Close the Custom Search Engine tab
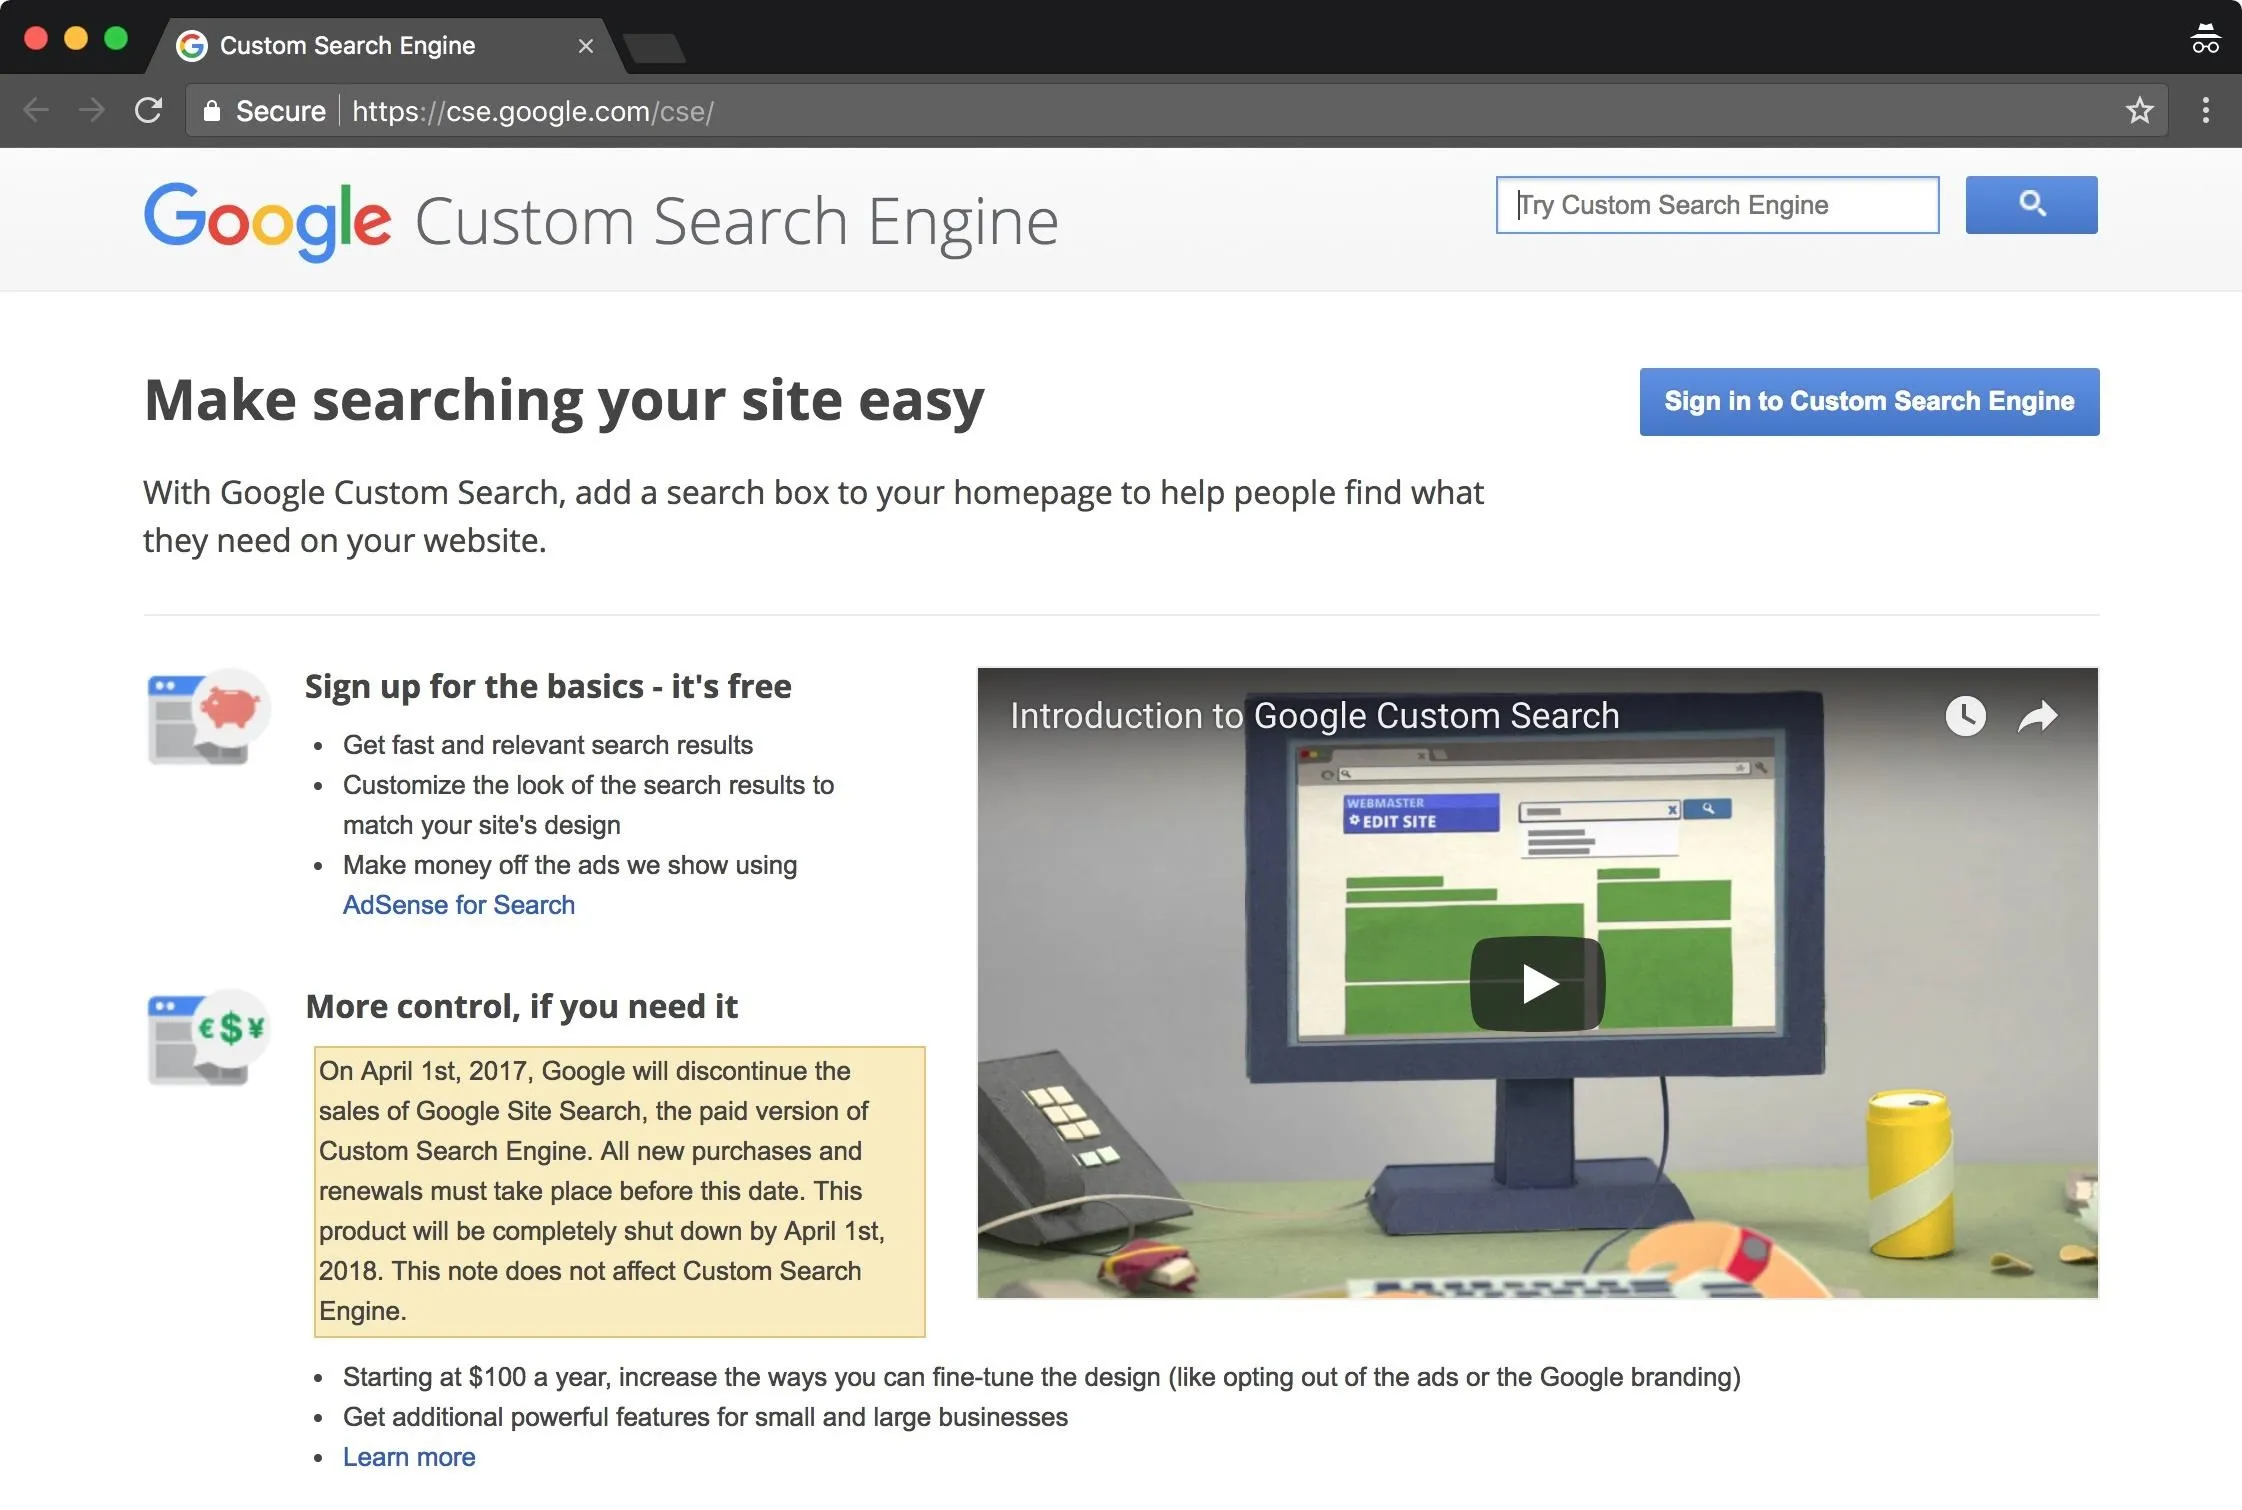Image resolution: width=2242 pixels, height=1510 pixels. click(586, 46)
